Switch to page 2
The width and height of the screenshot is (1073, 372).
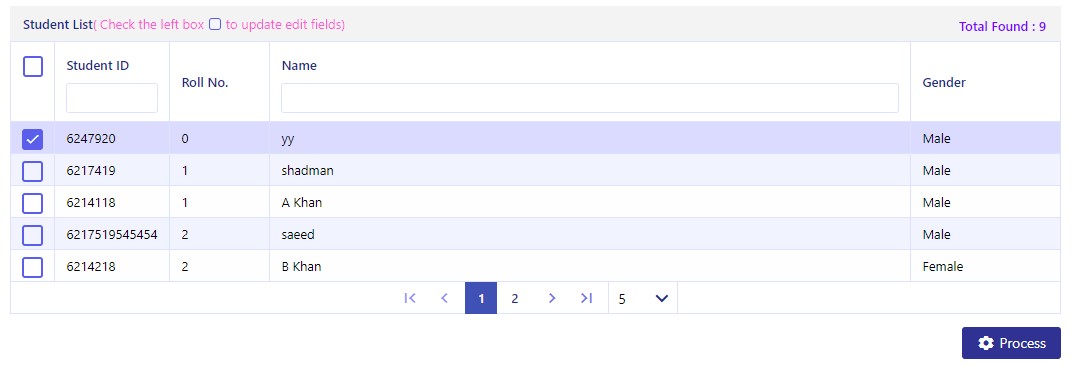click(515, 298)
